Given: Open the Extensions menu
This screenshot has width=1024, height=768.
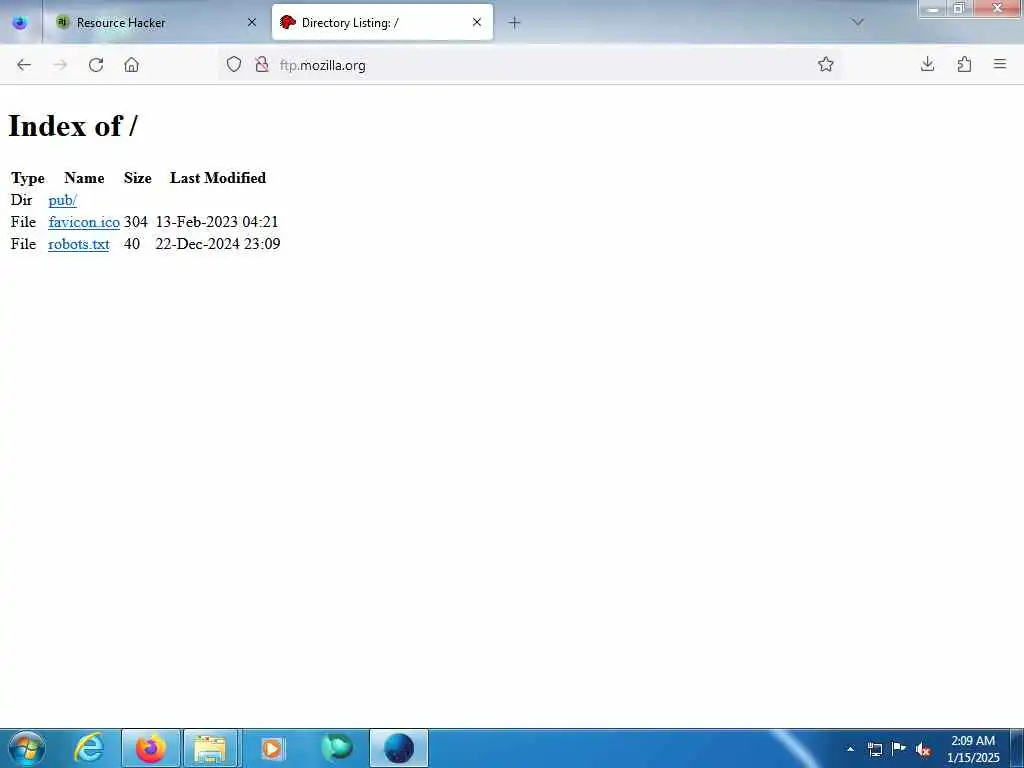Looking at the screenshot, I should pyautogui.click(x=964, y=64).
